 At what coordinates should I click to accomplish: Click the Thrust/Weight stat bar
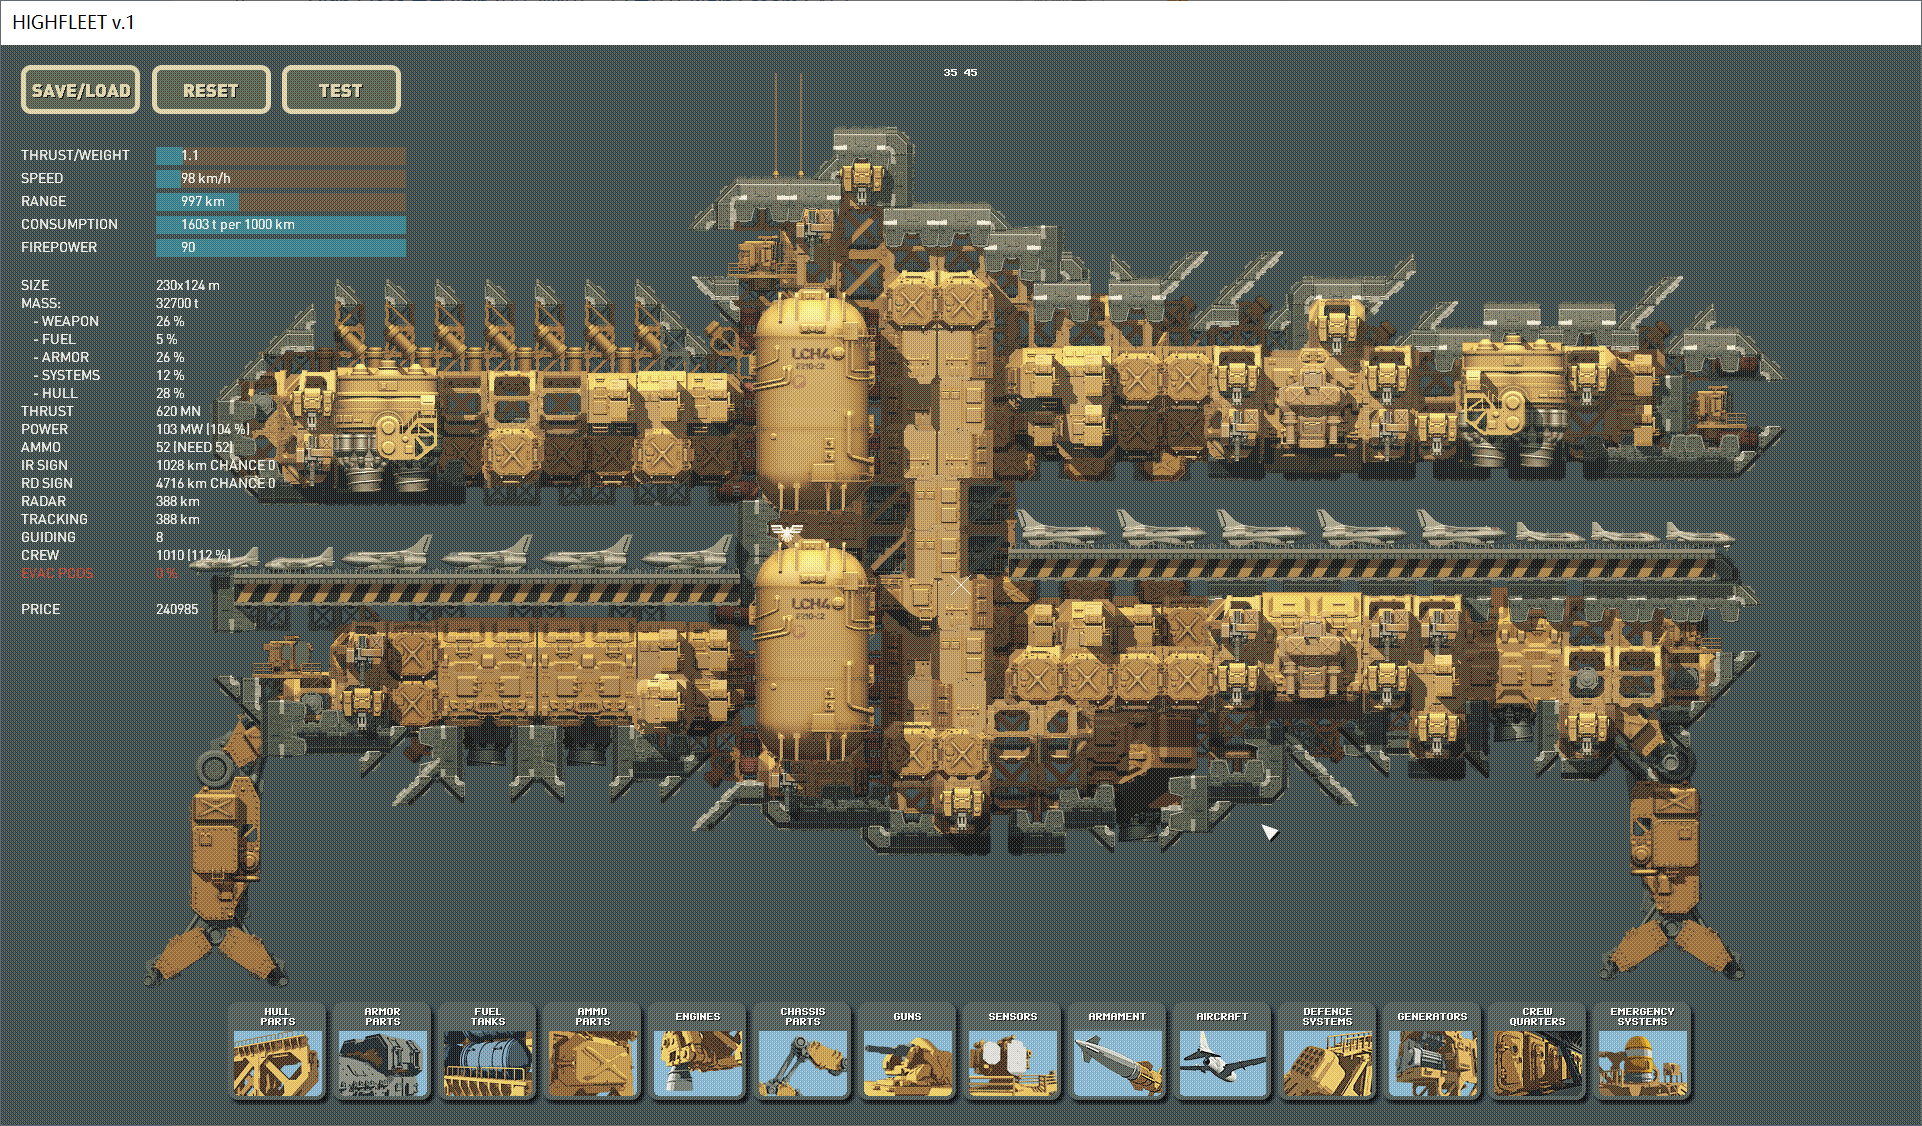point(280,155)
